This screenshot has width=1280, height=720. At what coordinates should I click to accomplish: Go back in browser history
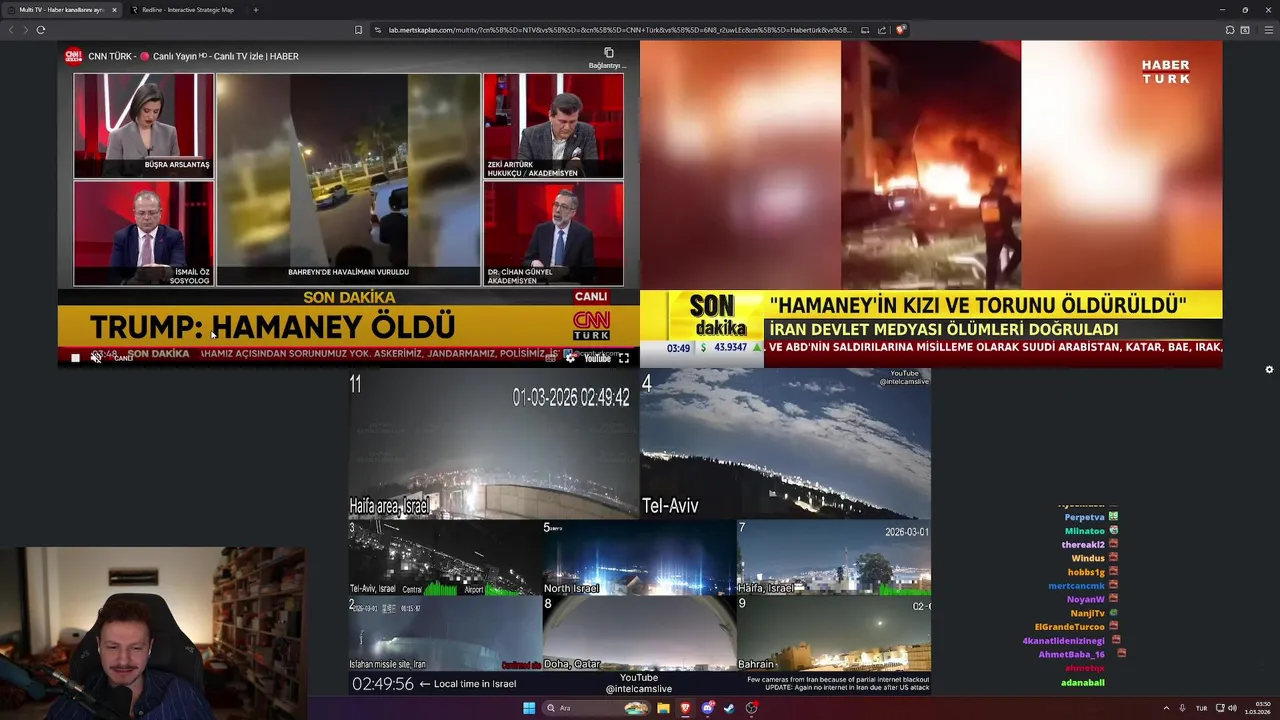12,30
